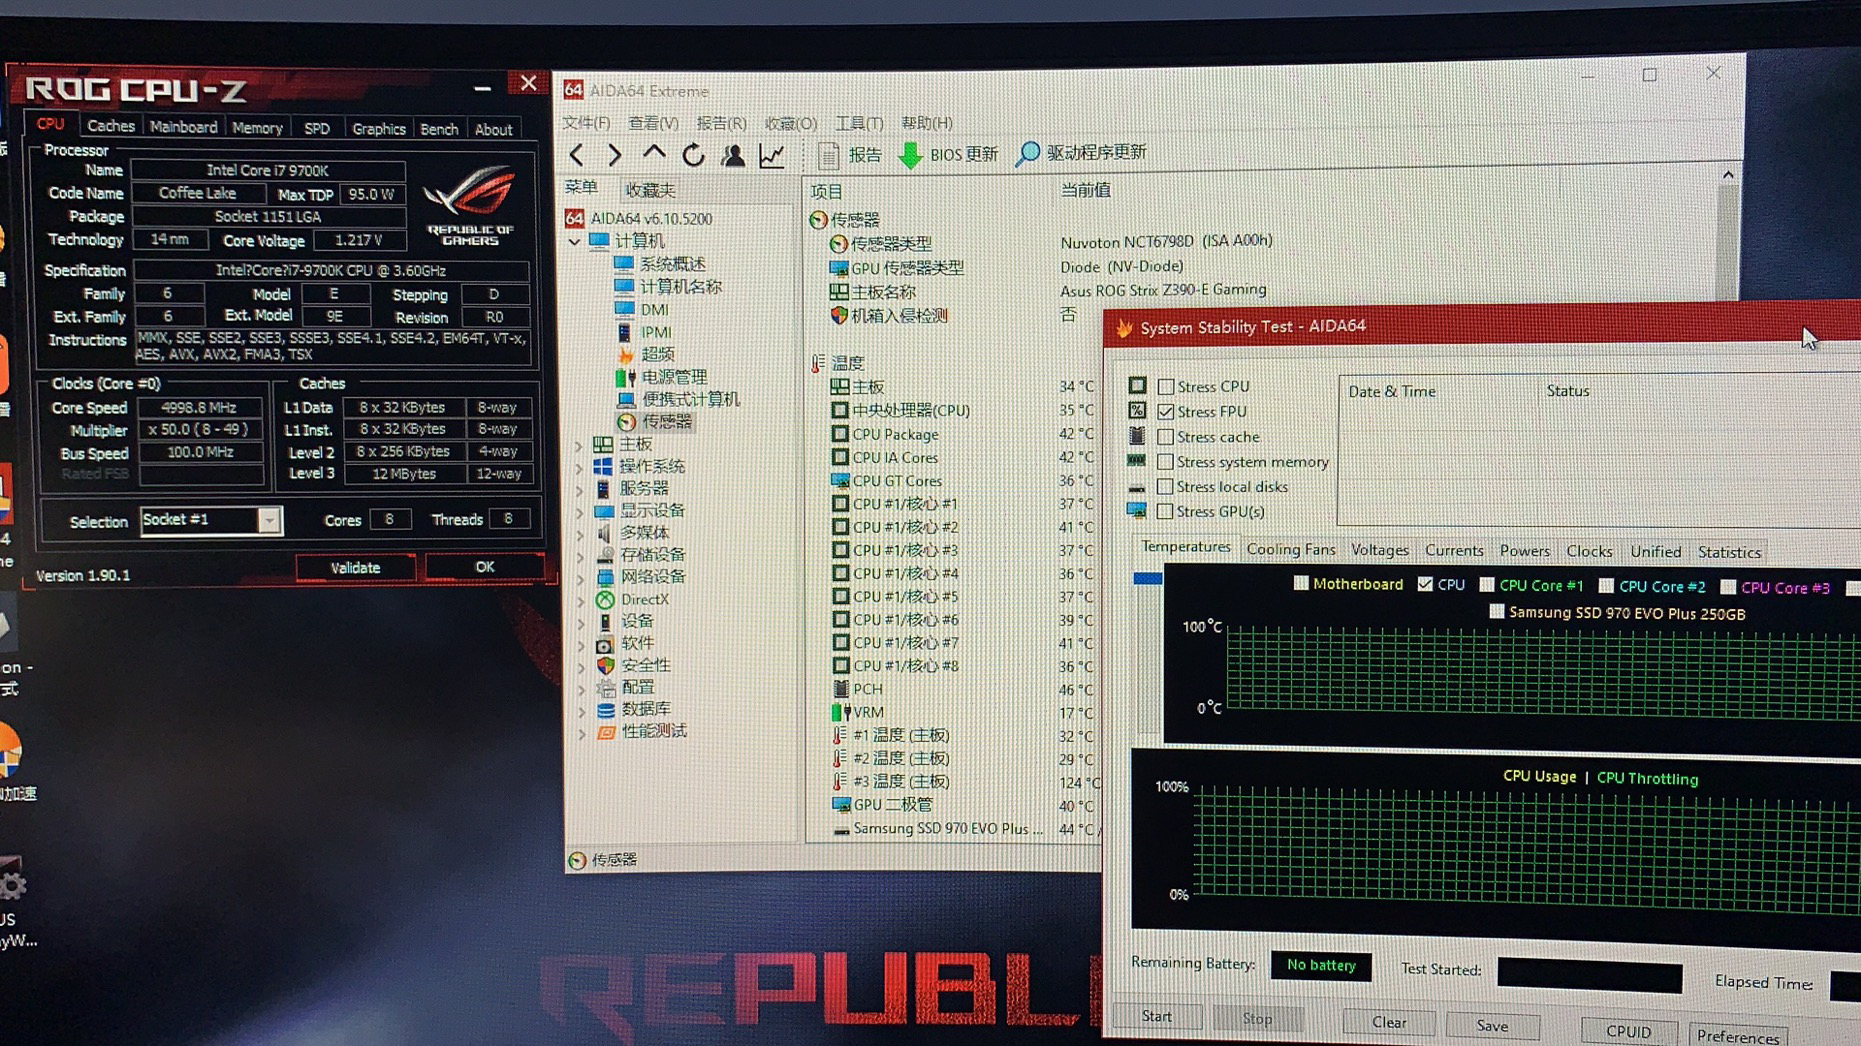Uncheck the Stress FPU option

tap(1168, 411)
